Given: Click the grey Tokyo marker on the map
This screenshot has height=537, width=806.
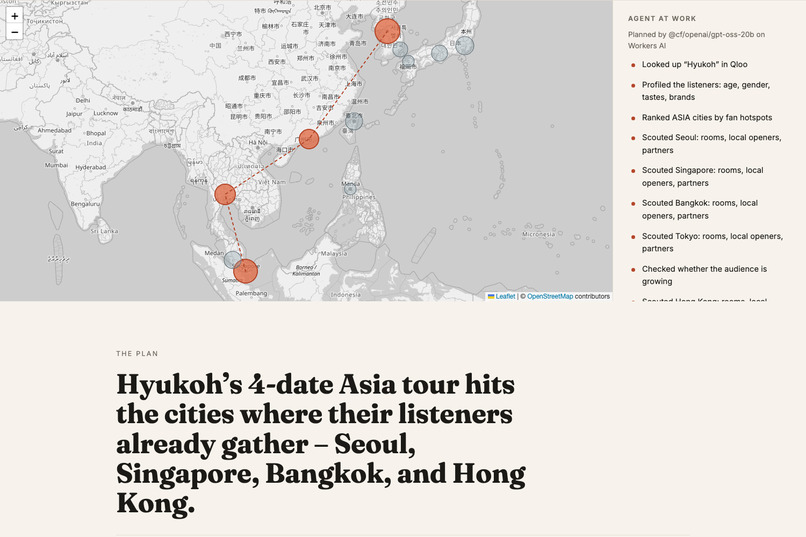Looking at the screenshot, I should 465,45.
